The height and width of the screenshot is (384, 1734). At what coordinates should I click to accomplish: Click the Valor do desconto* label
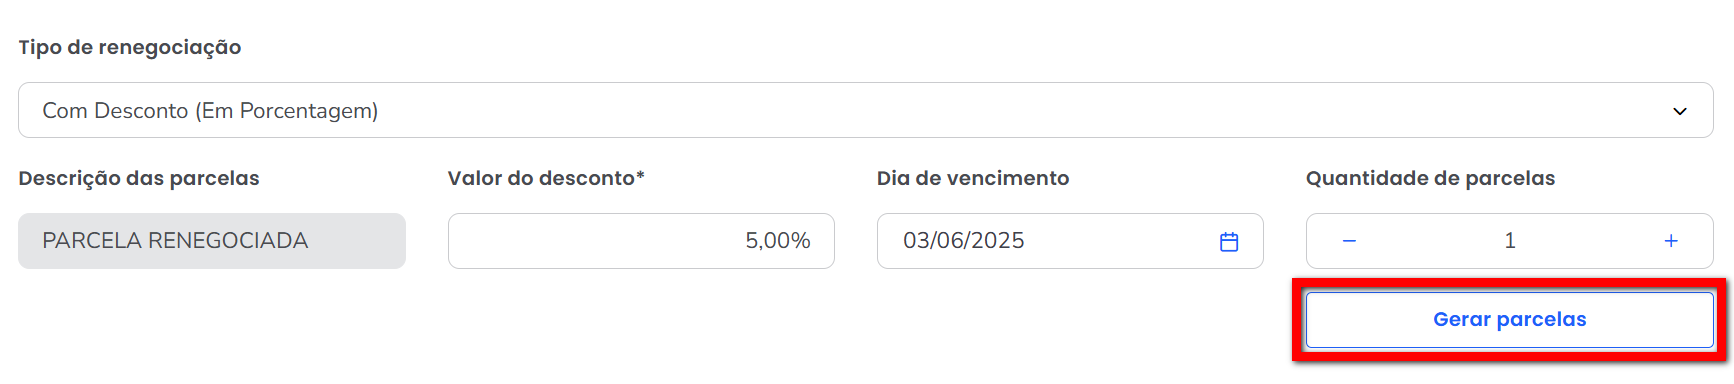546,179
